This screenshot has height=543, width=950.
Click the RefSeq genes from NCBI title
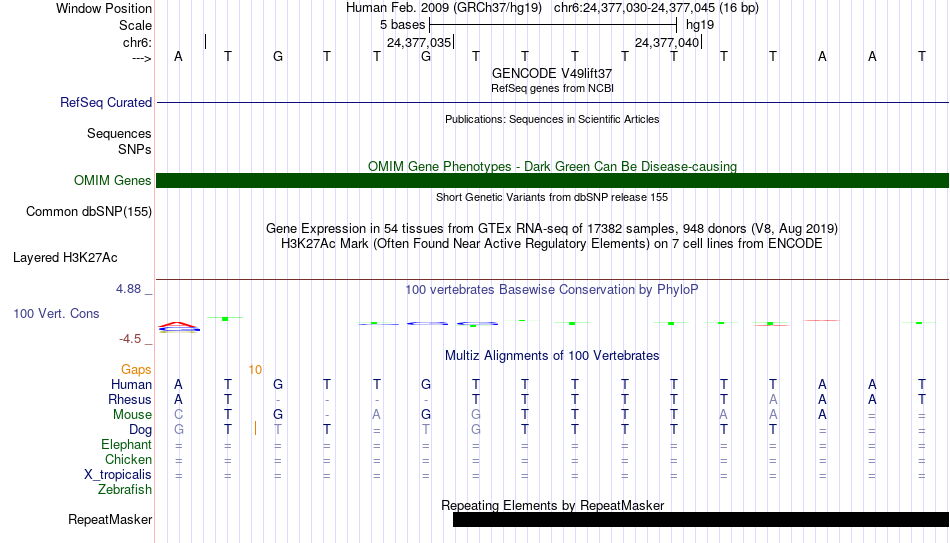click(x=552, y=88)
